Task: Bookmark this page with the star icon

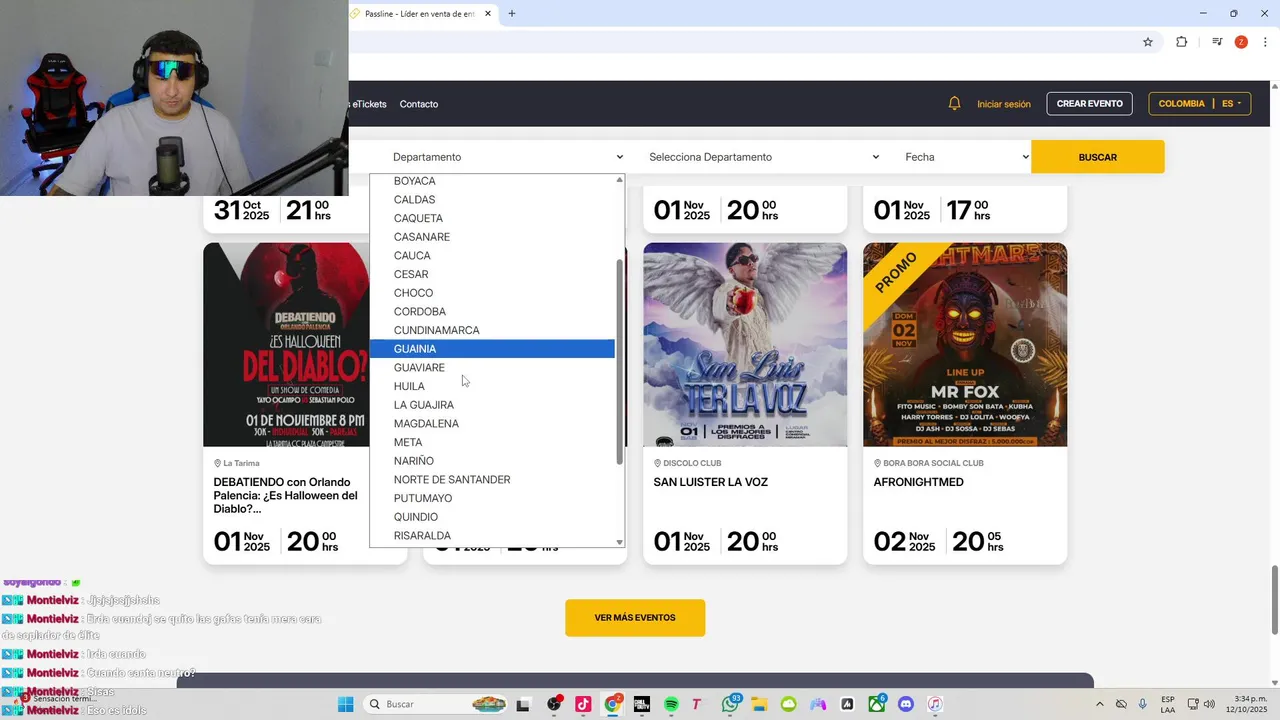Action: 1148,42
